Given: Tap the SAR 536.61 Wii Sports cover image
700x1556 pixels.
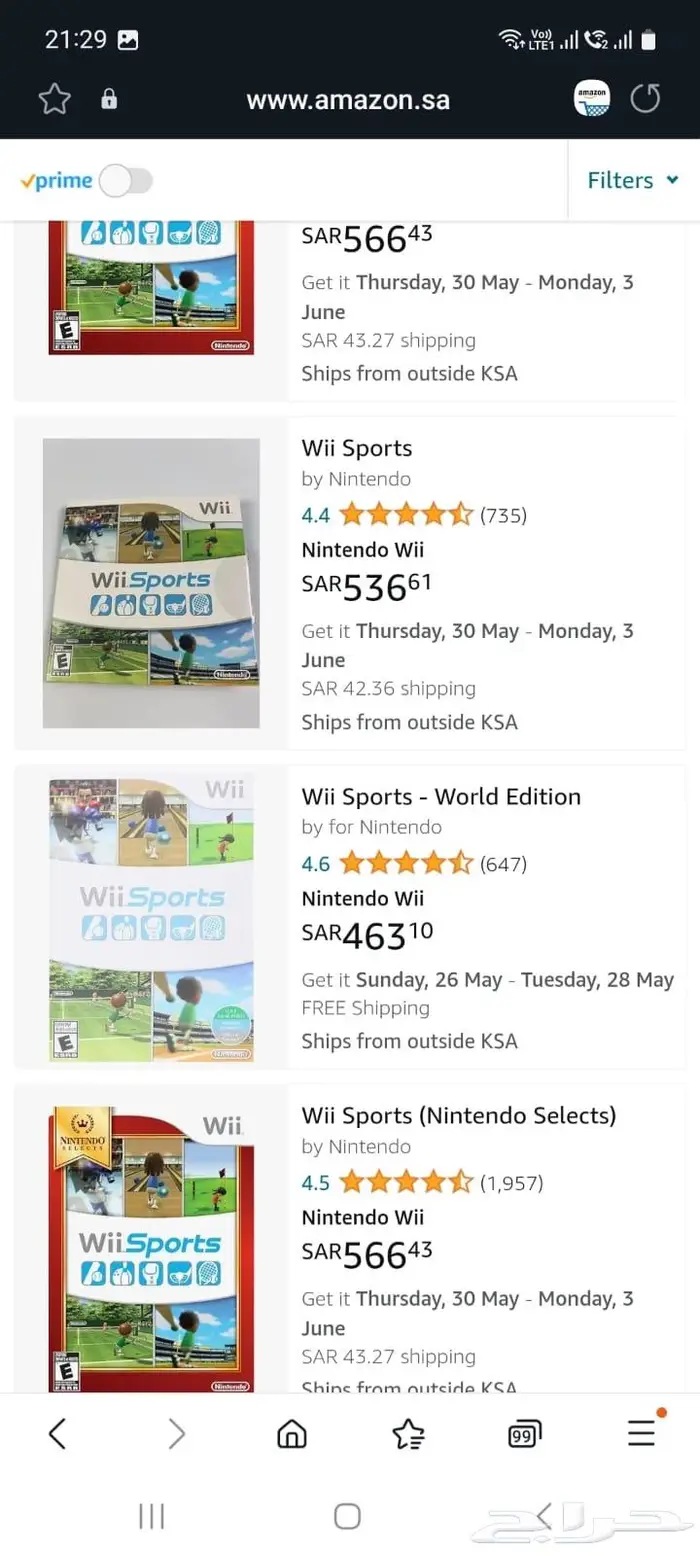Looking at the screenshot, I should click(151, 583).
